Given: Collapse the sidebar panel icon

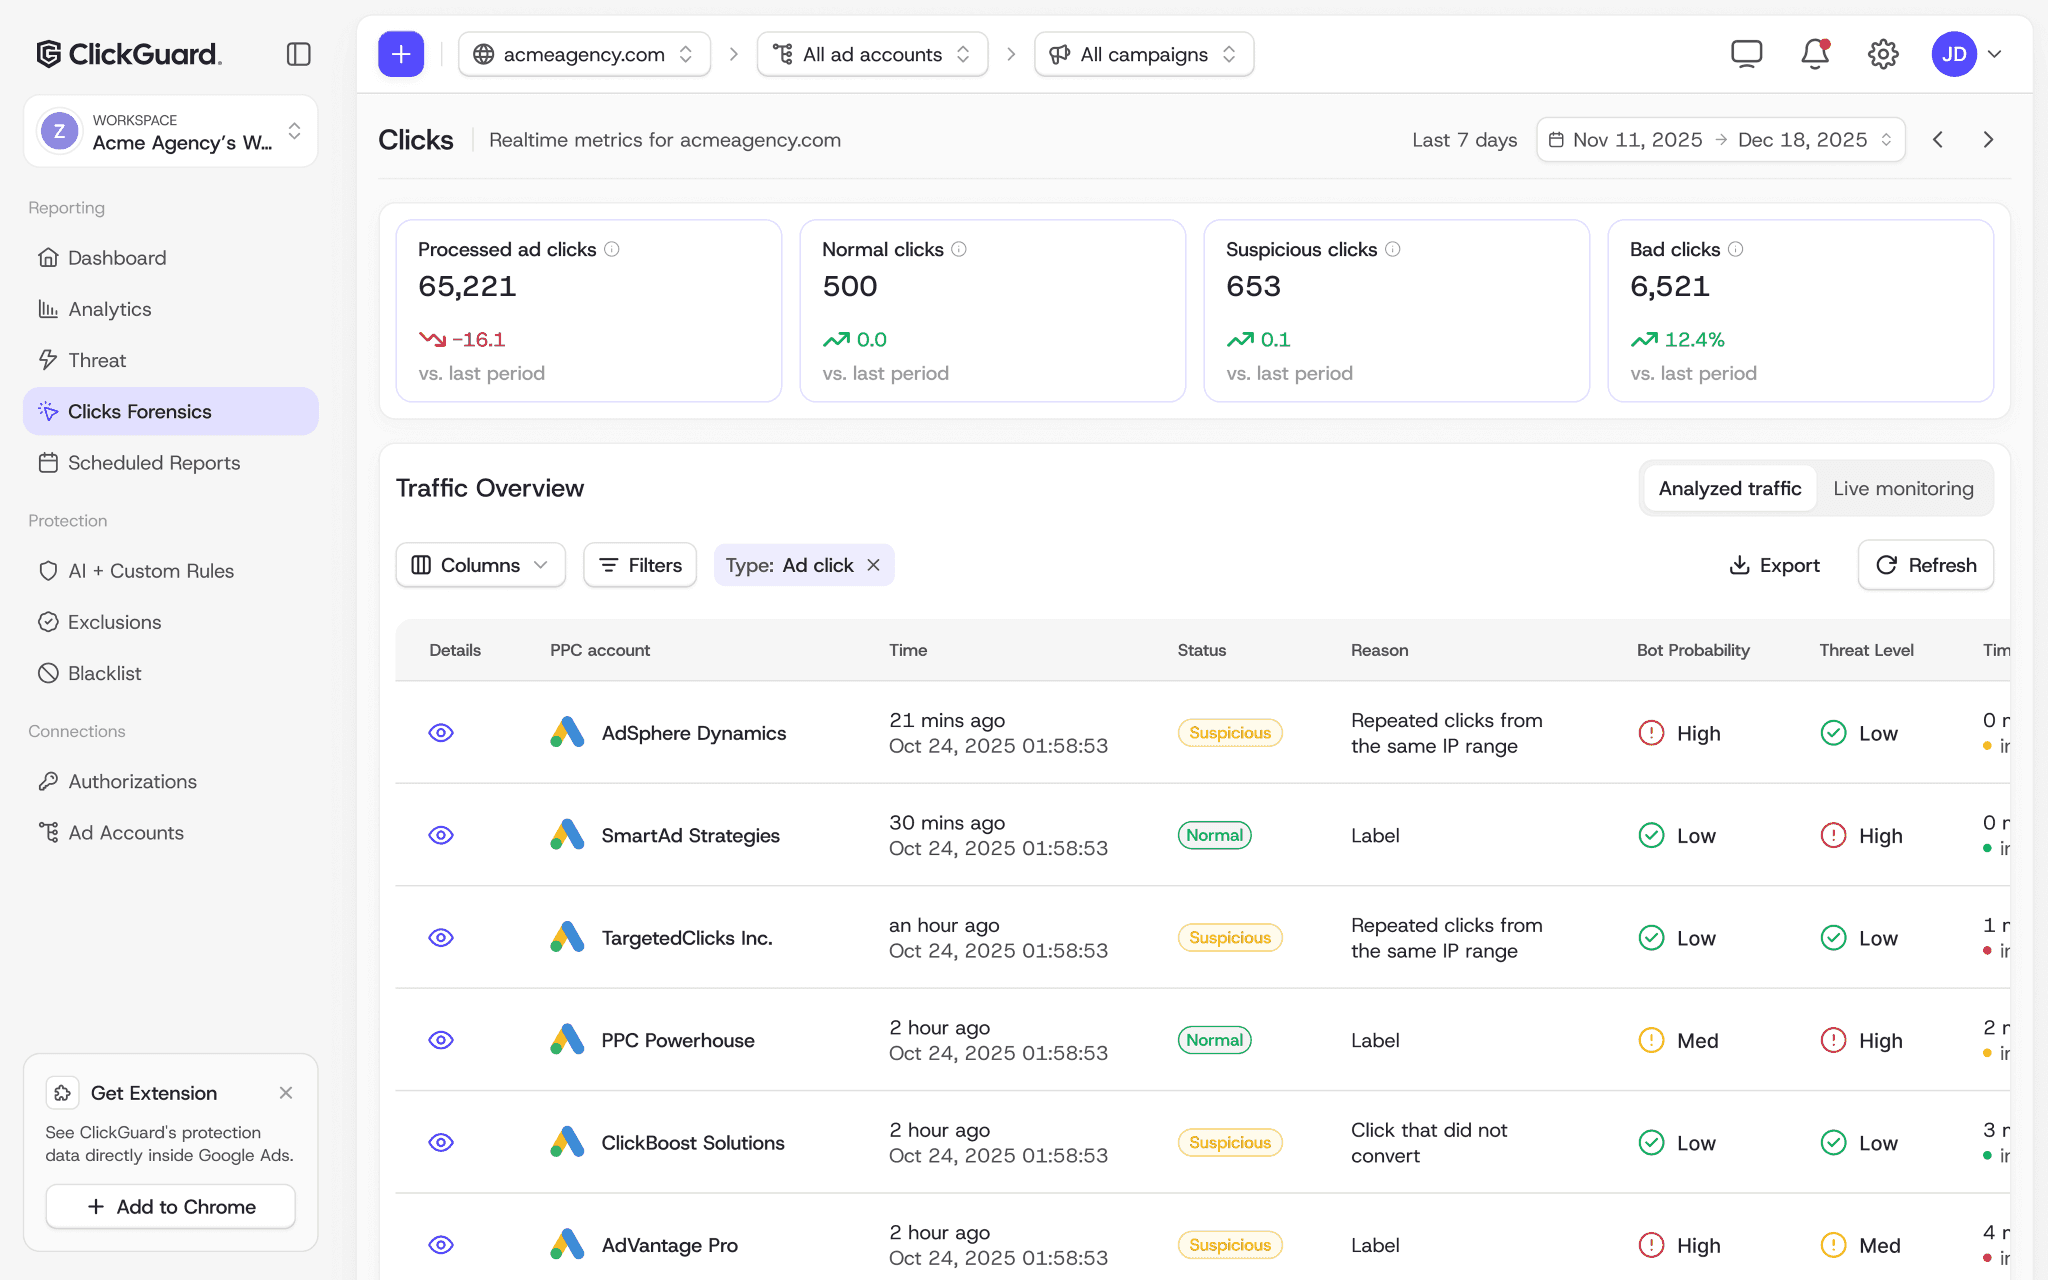Looking at the screenshot, I should coord(298,54).
